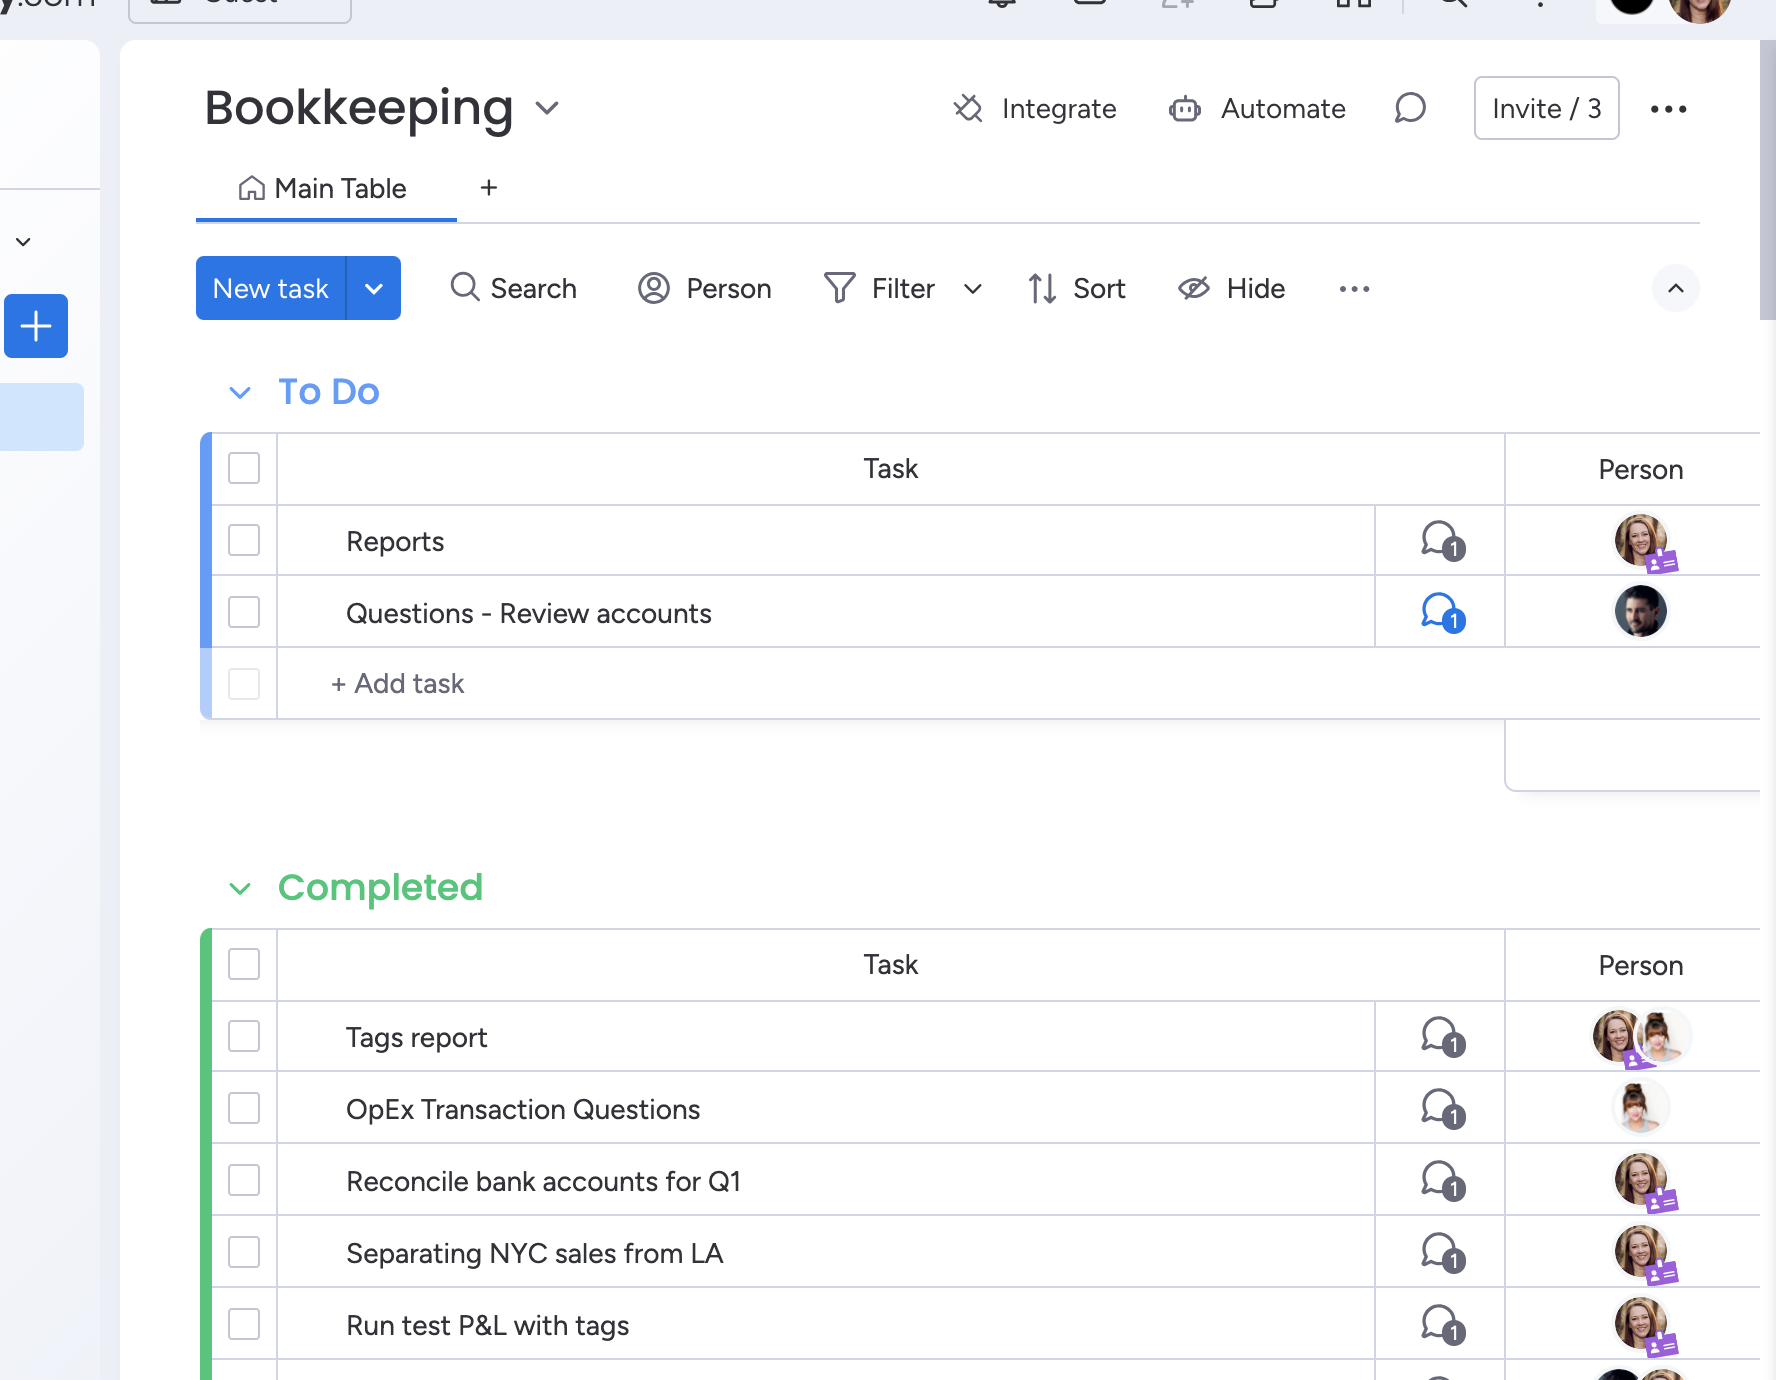This screenshot has height=1380, width=1776.
Task: Click the avatar on Run test P&L row
Action: (x=1641, y=1324)
